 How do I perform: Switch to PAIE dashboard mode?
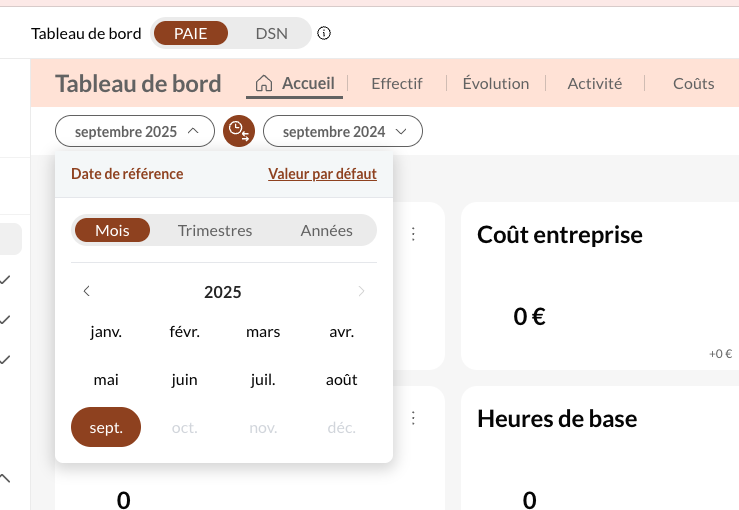[190, 33]
